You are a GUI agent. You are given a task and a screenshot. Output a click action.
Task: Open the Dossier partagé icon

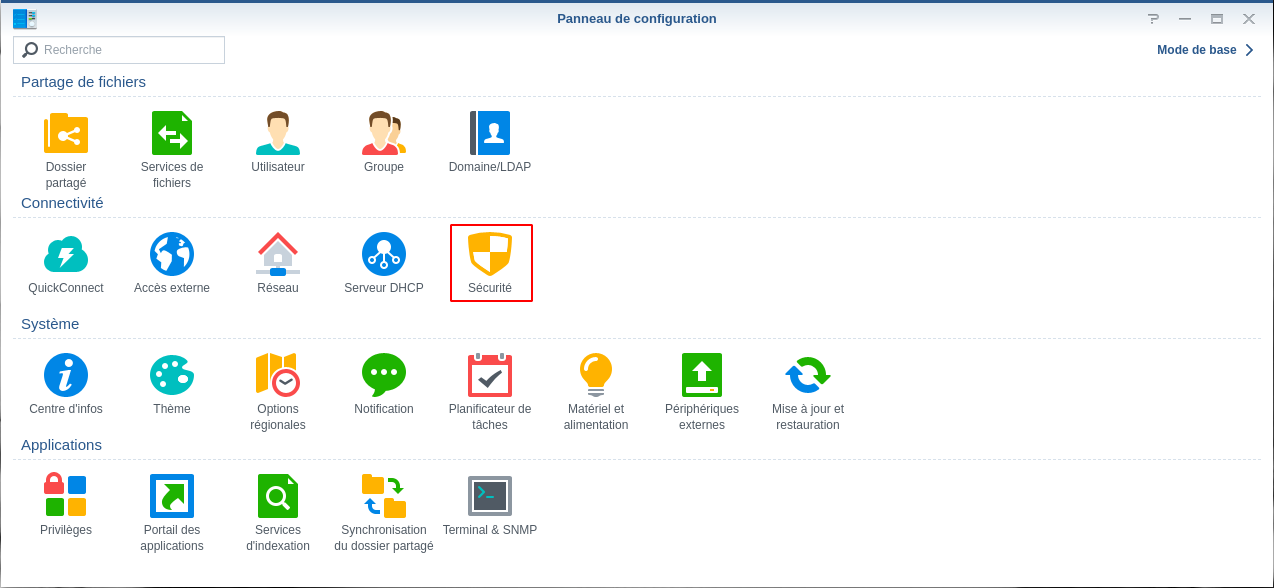click(x=66, y=134)
